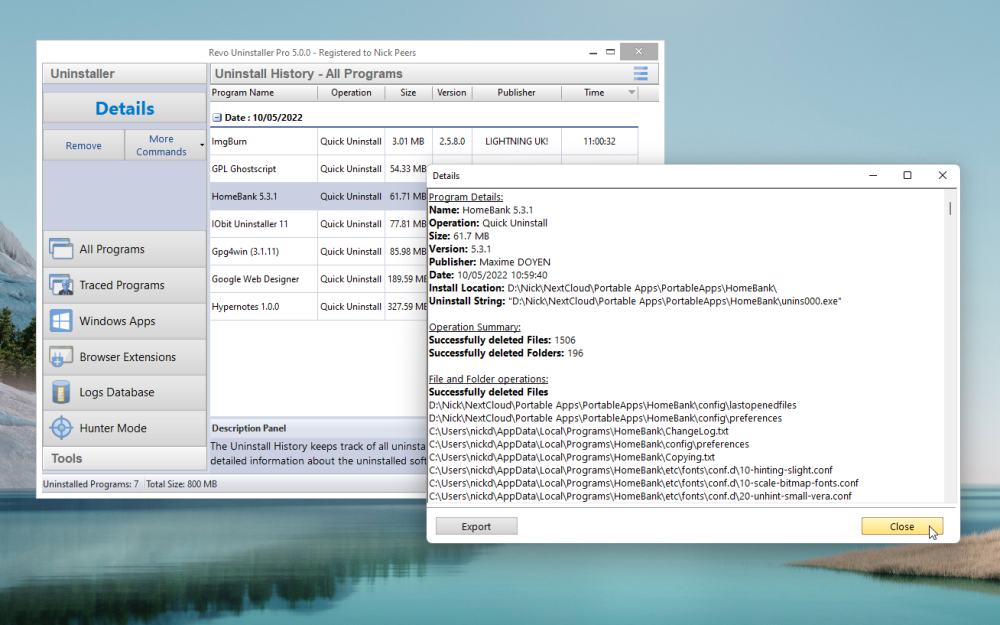
Task: Open Traced Programs via its icon
Action: pyautogui.click(x=61, y=285)
